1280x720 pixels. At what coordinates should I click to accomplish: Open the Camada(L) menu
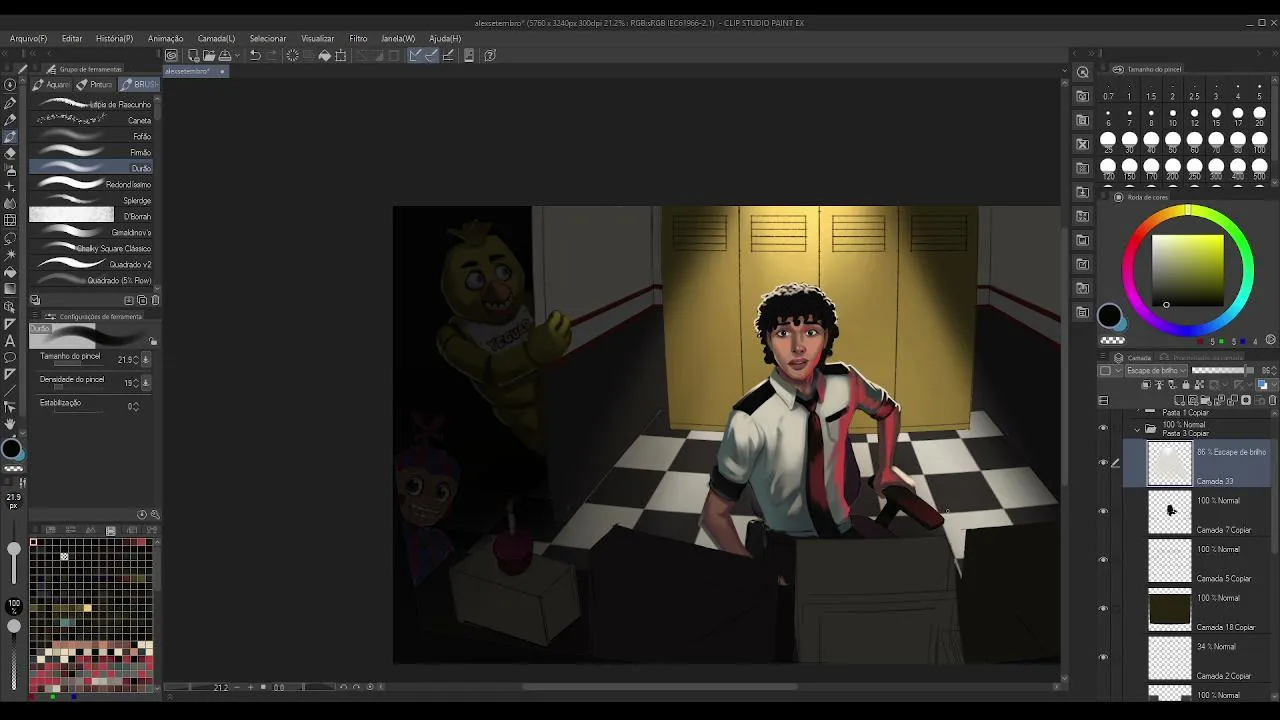tap(216, 39)
